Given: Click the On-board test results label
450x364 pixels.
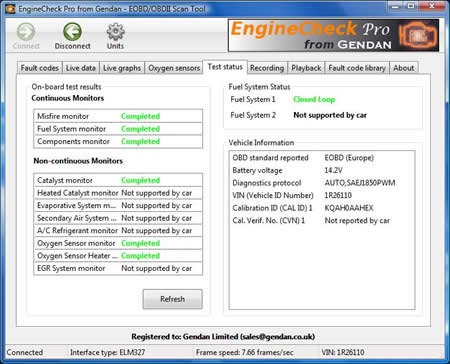Looking at the screenshot, I should click(66, 87).
